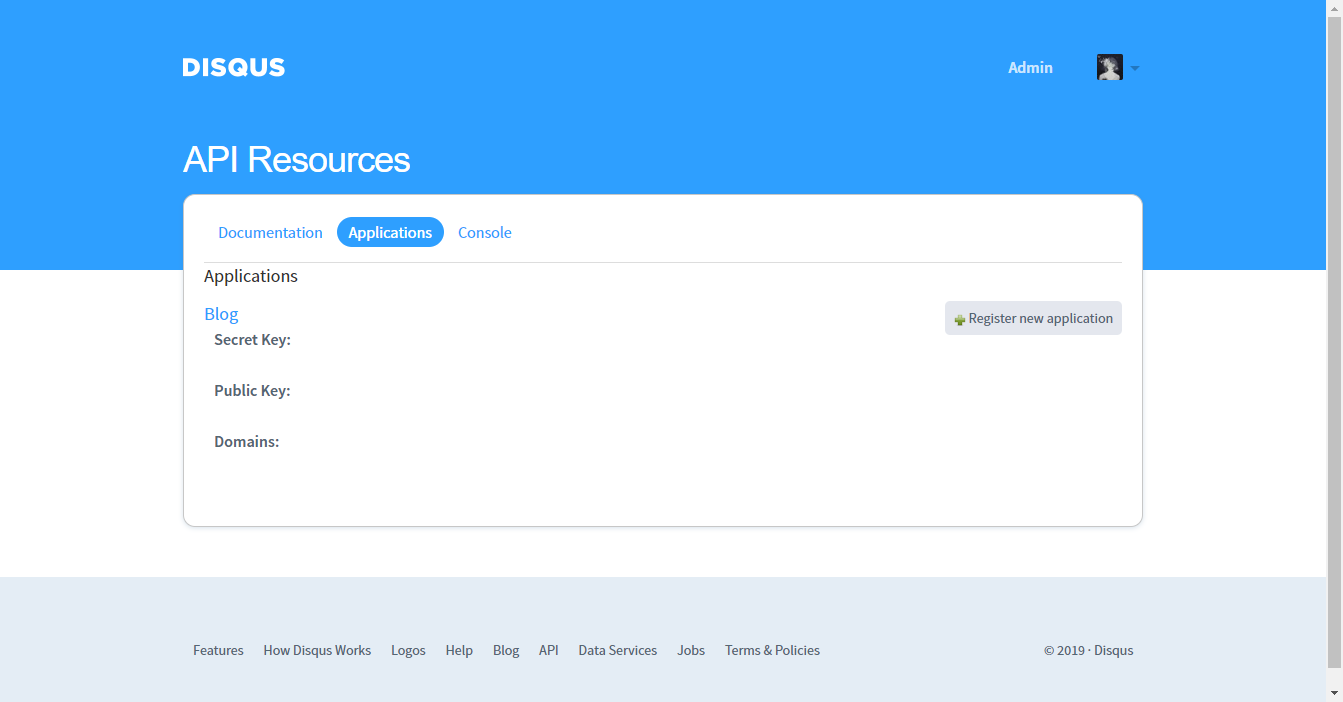The height and width of the screenshot is (702, 1343).
Task: Visit the Data Services footer link
Action: coord(617,650)
